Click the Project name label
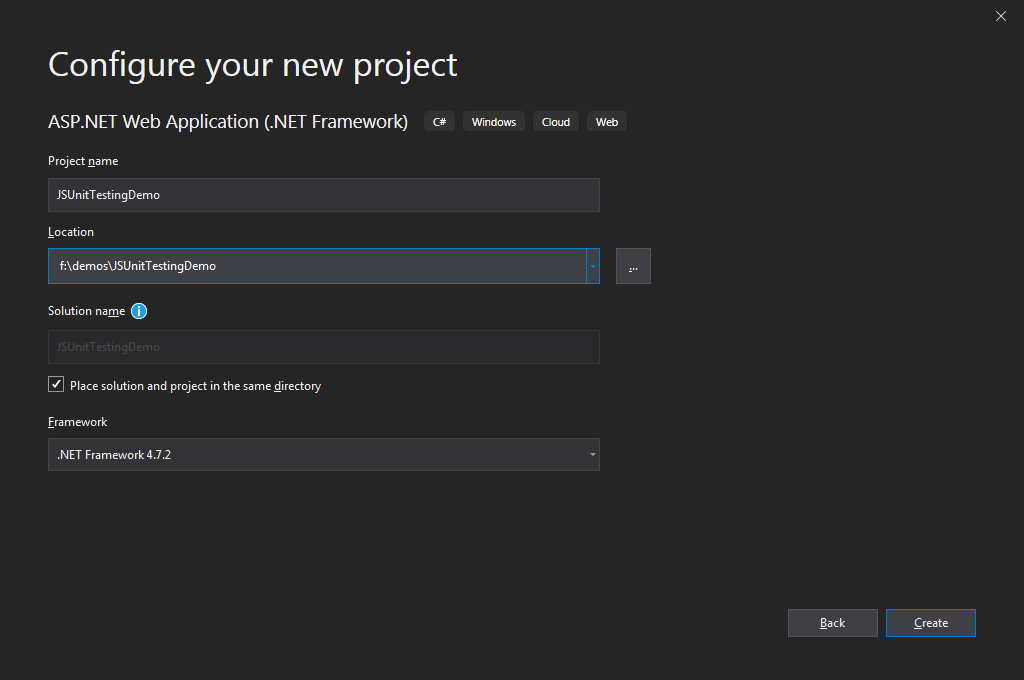1024x680 pixels. click(x=83, y=161)
